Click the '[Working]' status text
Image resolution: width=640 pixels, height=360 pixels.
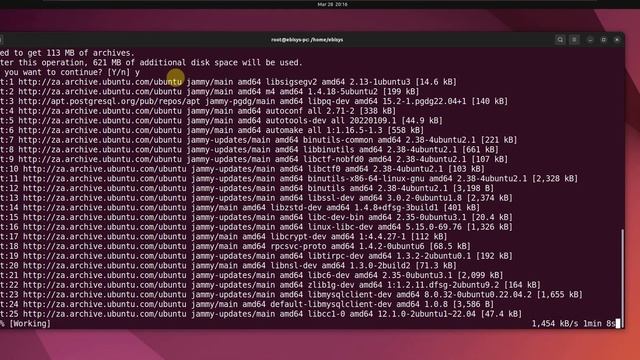(30, 324)
